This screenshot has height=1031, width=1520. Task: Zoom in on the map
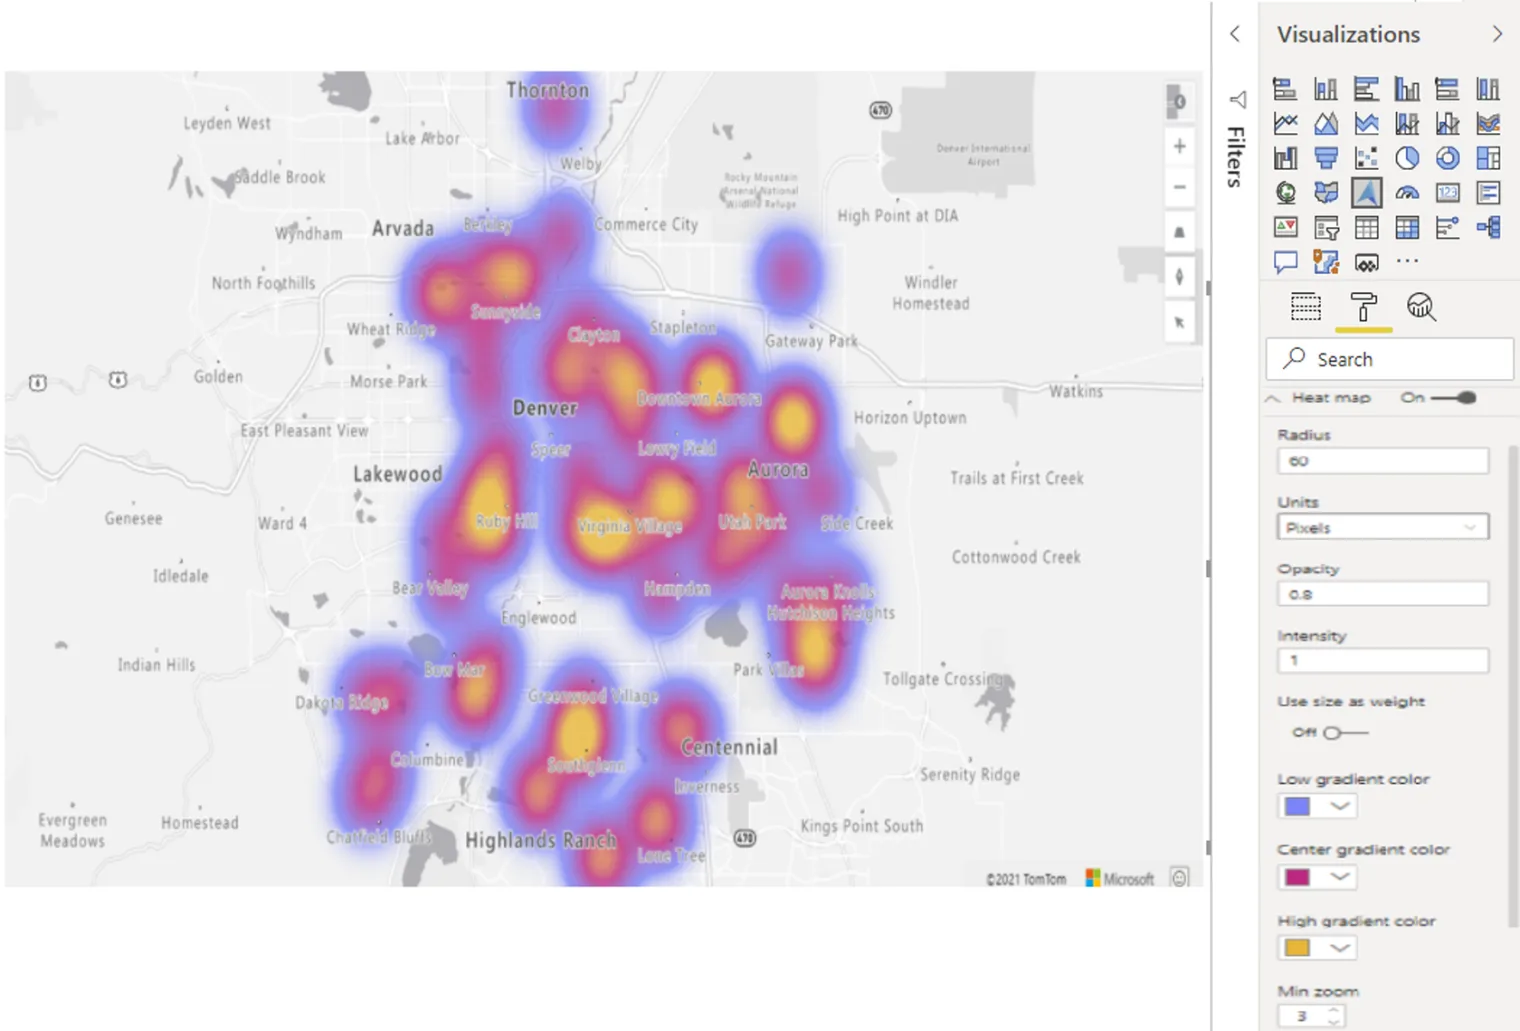pos(1180,146)
